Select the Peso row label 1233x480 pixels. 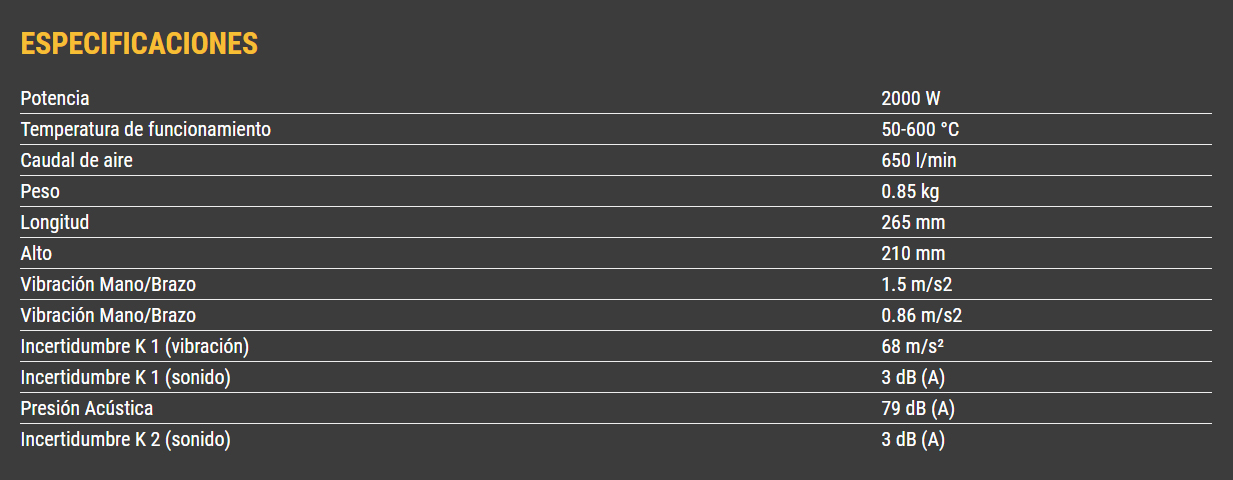click(x=40, y=192)
